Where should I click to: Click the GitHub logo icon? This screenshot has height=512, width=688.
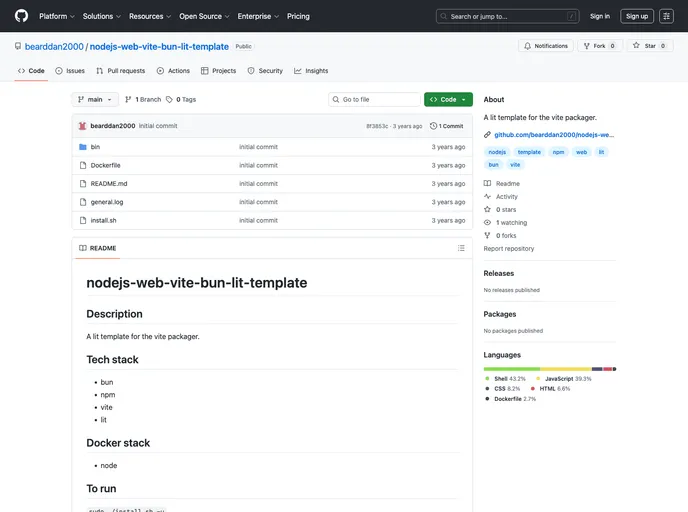(22, 16)
